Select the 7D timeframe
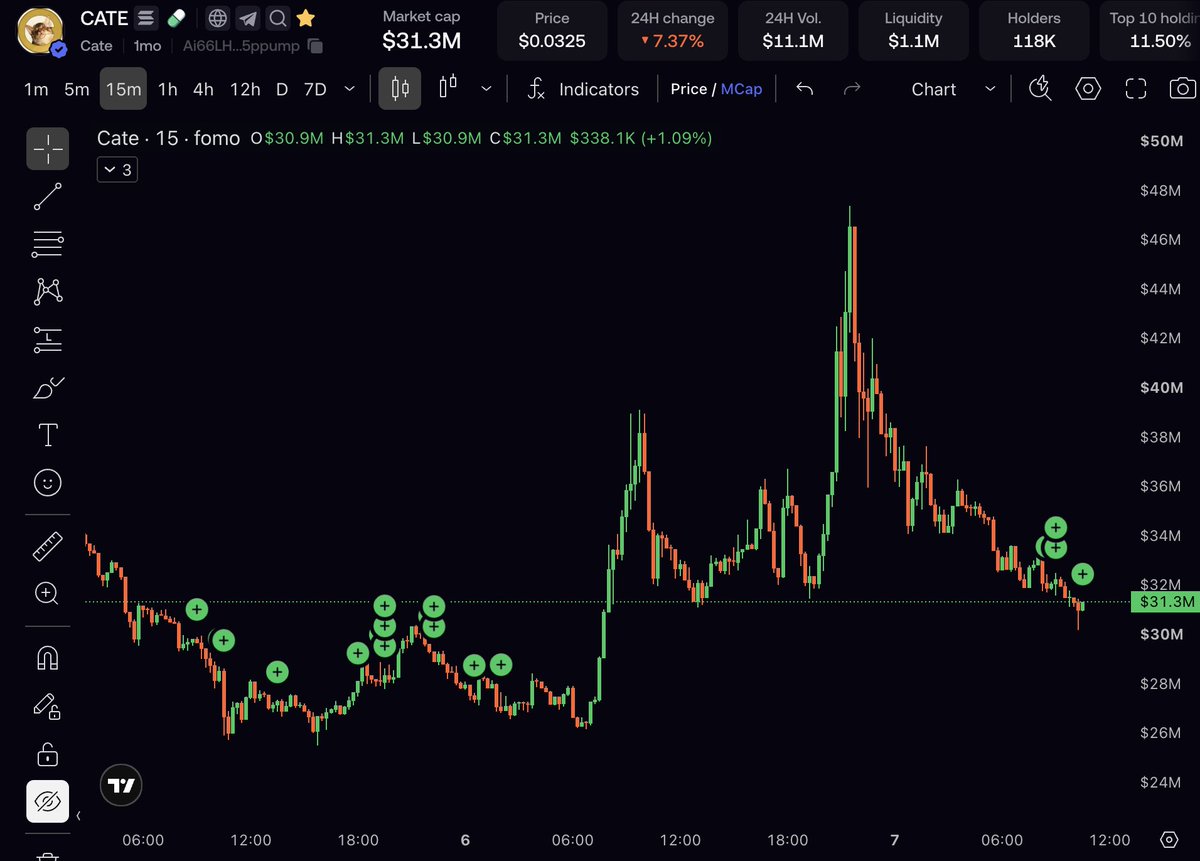This screenshot has width=1200, height=861. click(315, 89)
